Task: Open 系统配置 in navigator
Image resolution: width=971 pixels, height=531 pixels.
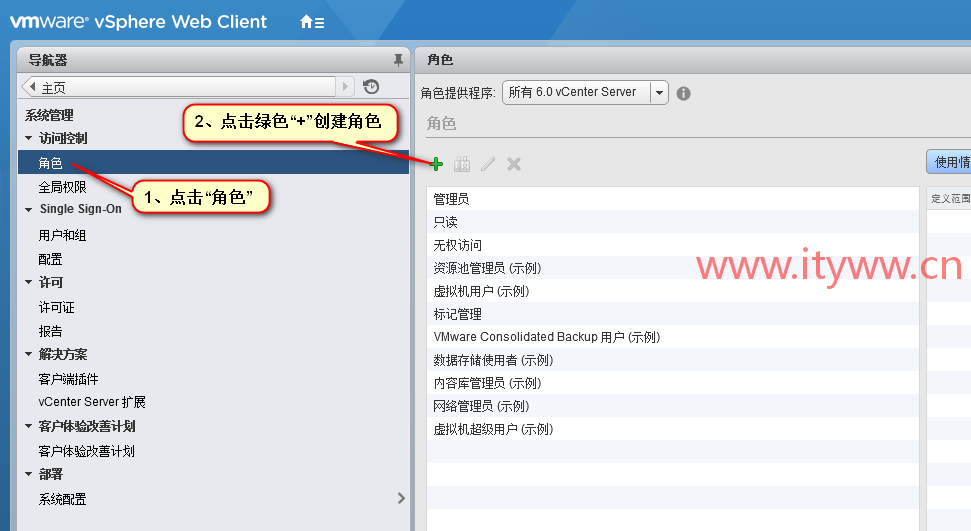Action: tap(63, 499)
